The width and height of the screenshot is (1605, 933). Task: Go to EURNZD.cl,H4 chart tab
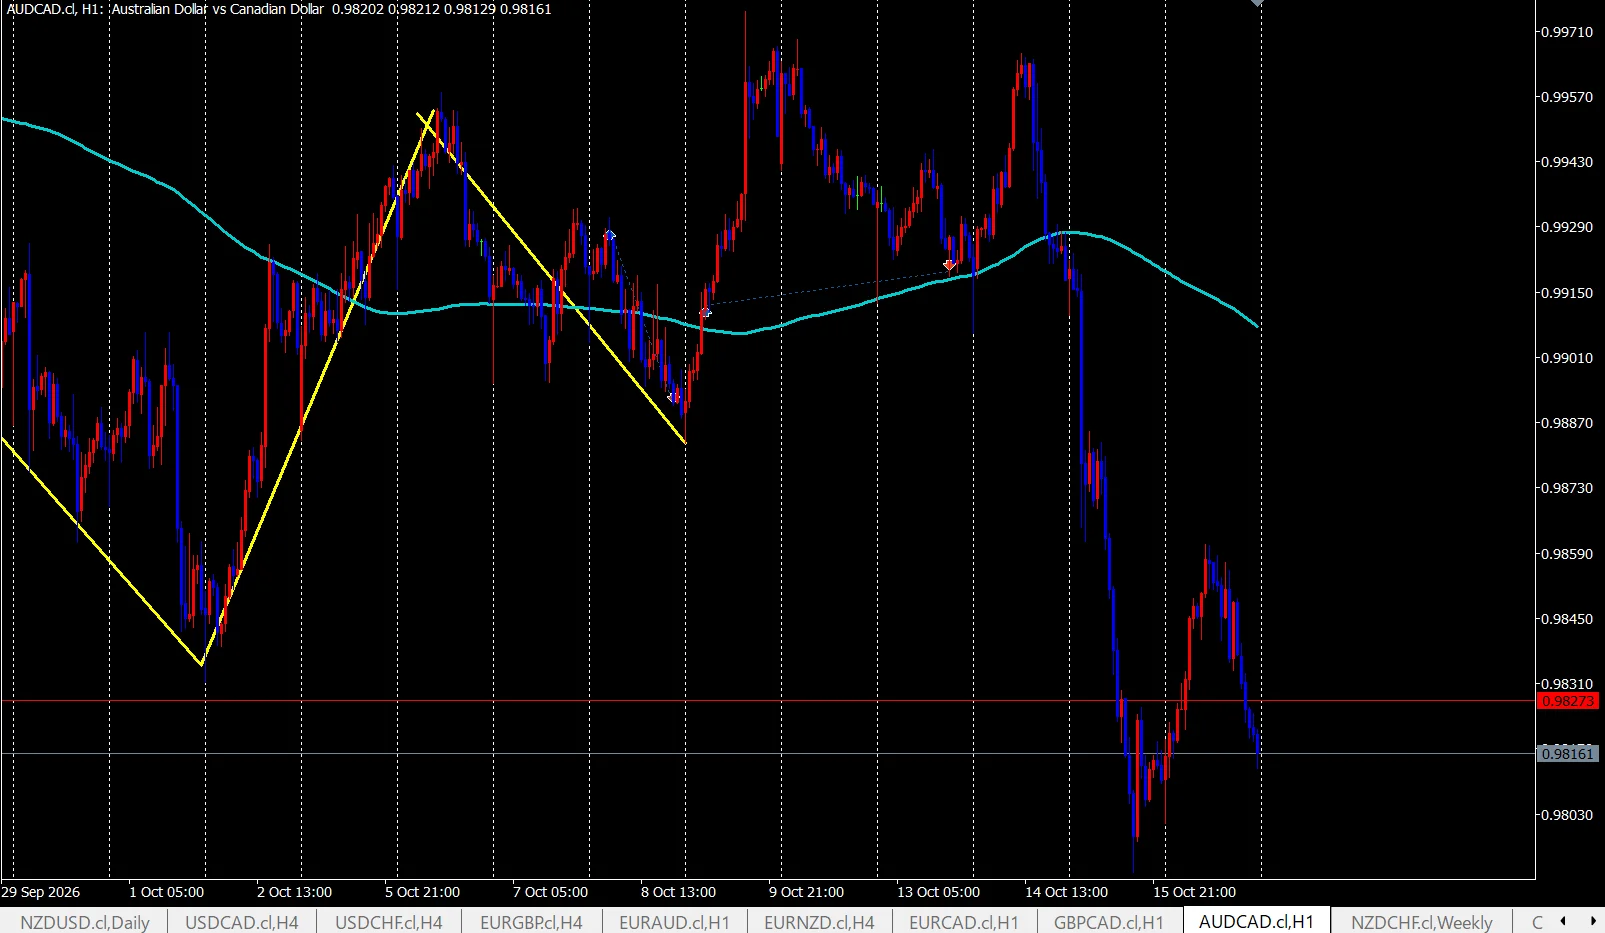pos(819,922)
